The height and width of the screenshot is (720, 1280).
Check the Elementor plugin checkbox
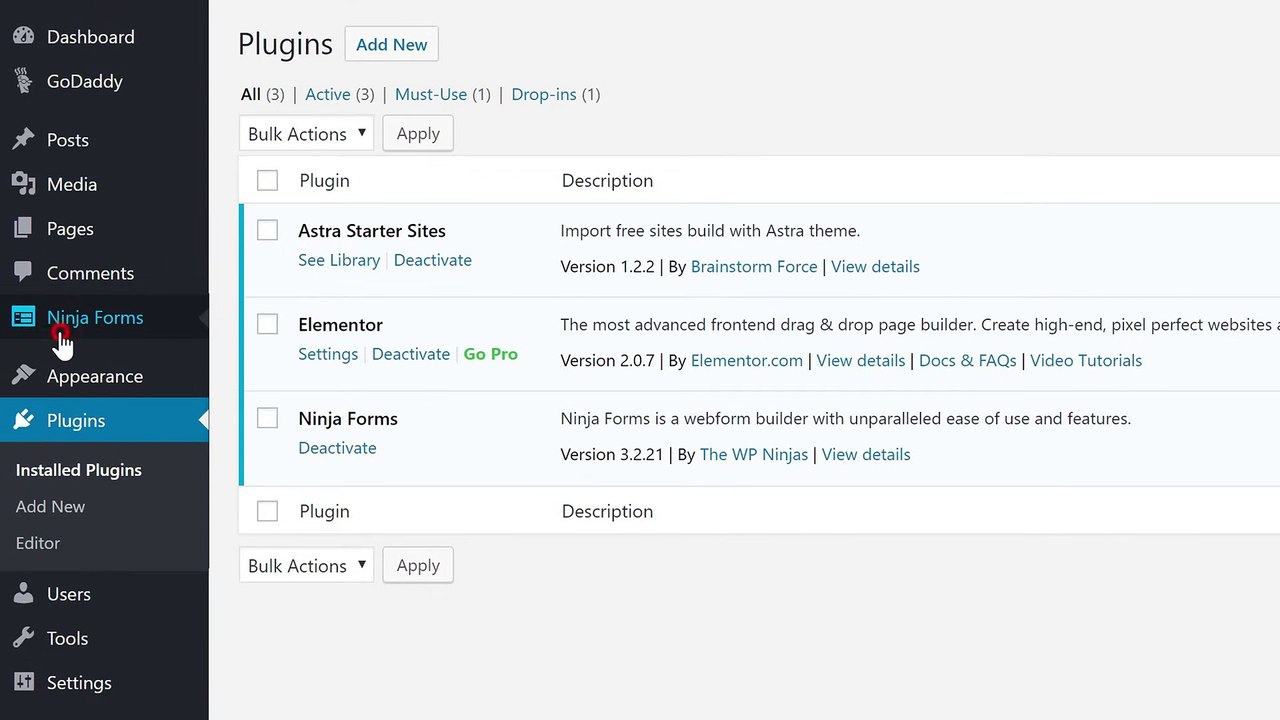tap(267, 324)
